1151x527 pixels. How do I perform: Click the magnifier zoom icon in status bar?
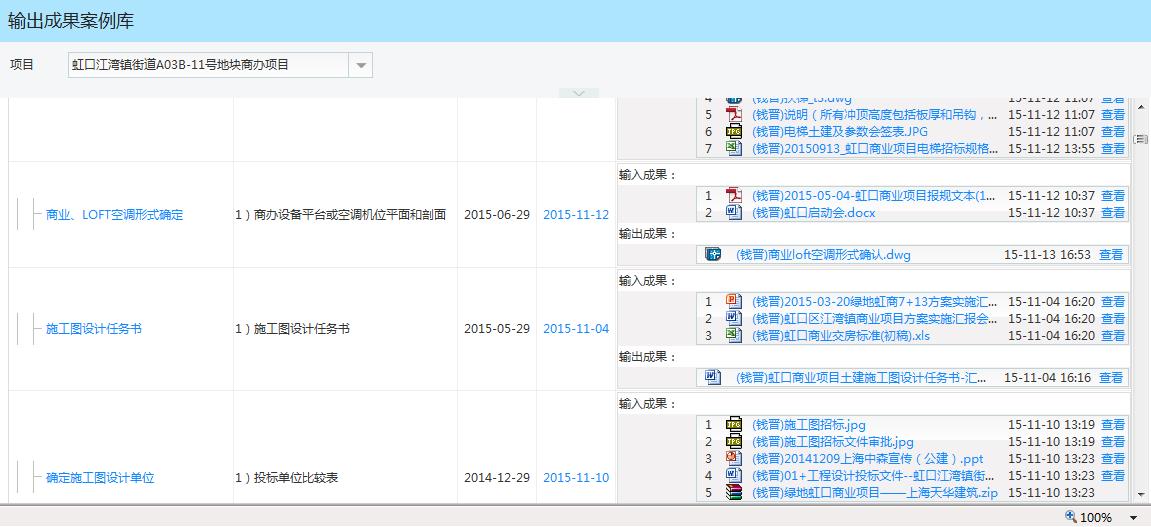coord(1071,517)
